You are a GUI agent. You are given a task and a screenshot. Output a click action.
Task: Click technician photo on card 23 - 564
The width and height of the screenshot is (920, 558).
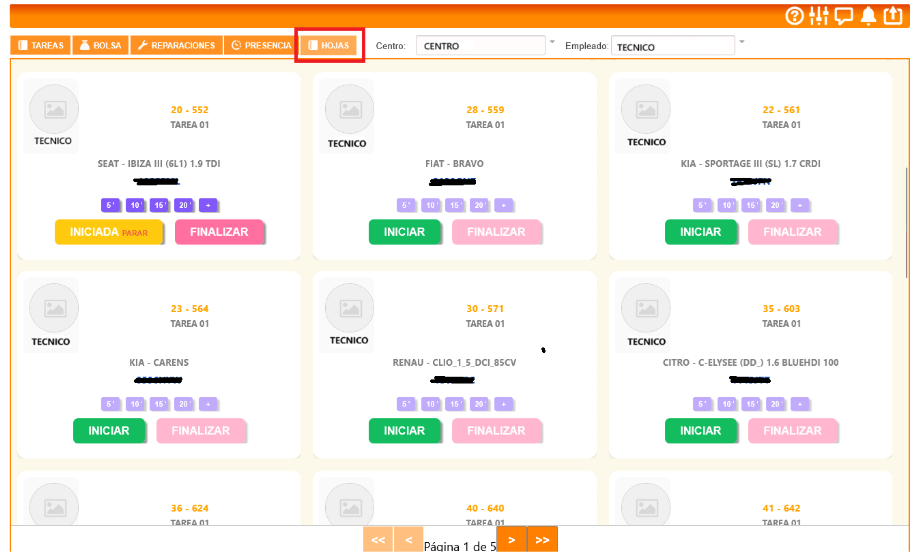[54, 308]
